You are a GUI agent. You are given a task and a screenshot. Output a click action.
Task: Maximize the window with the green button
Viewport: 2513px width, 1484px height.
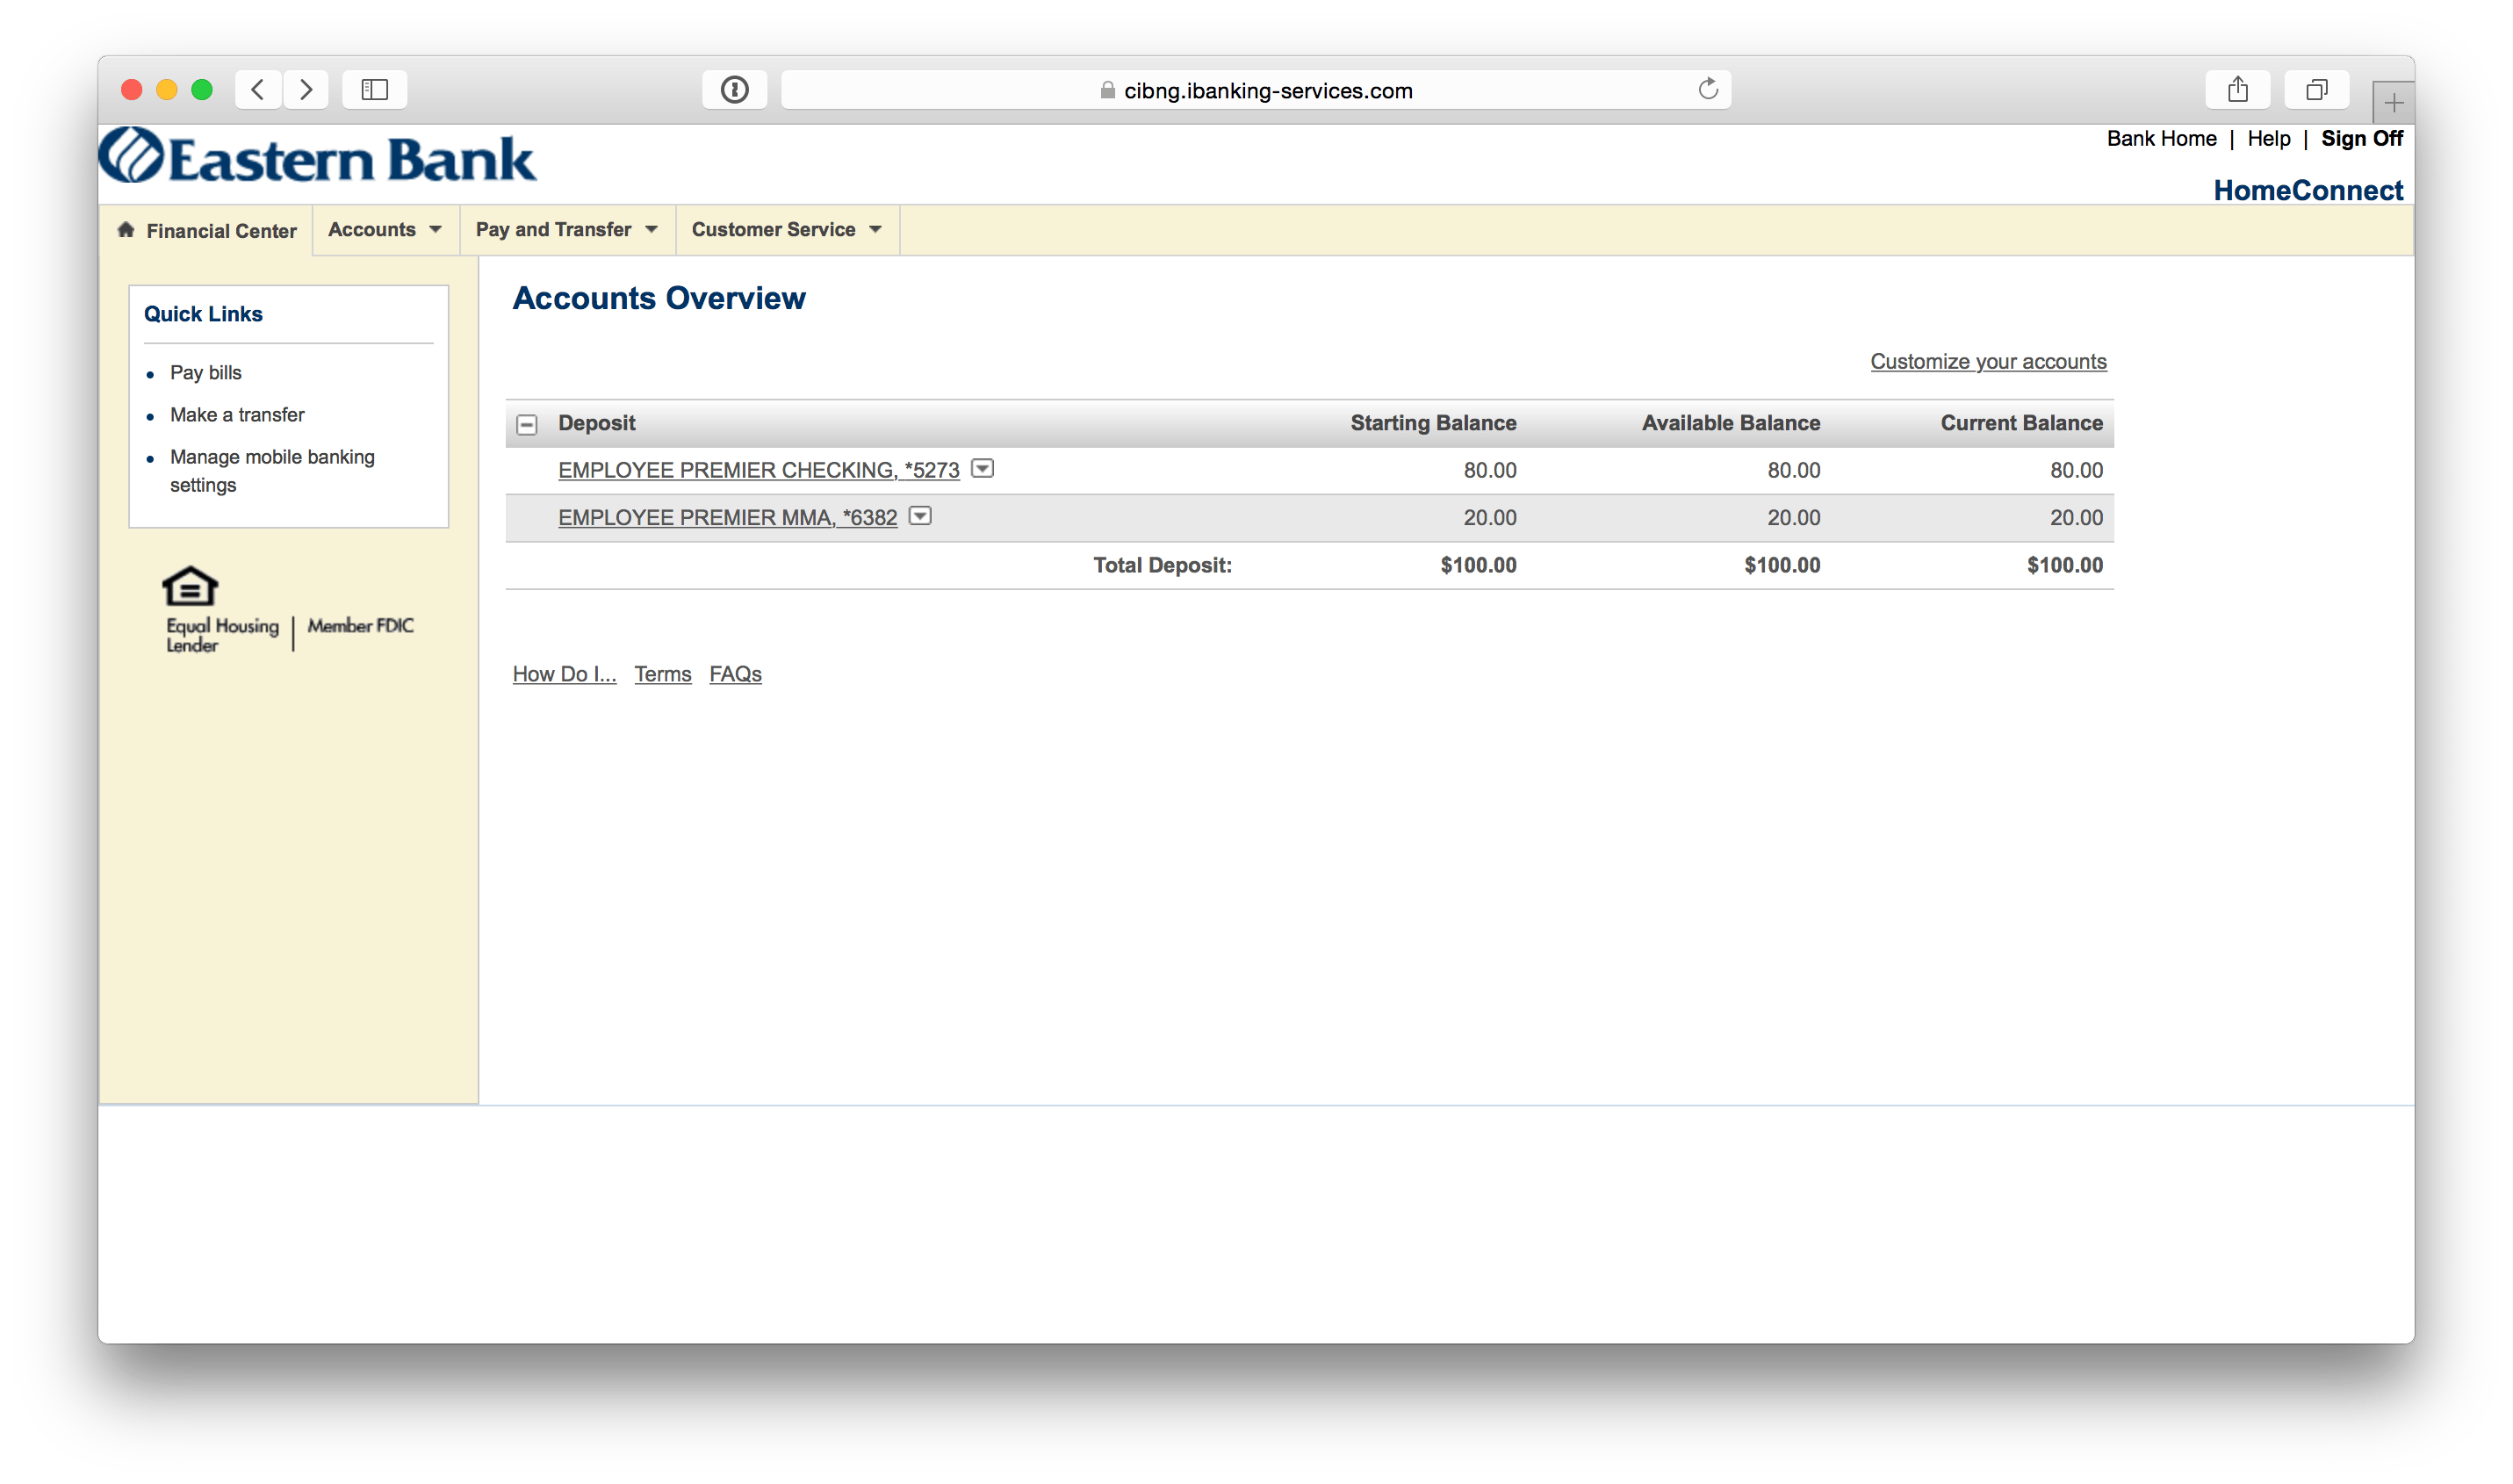tap(202, 90)
